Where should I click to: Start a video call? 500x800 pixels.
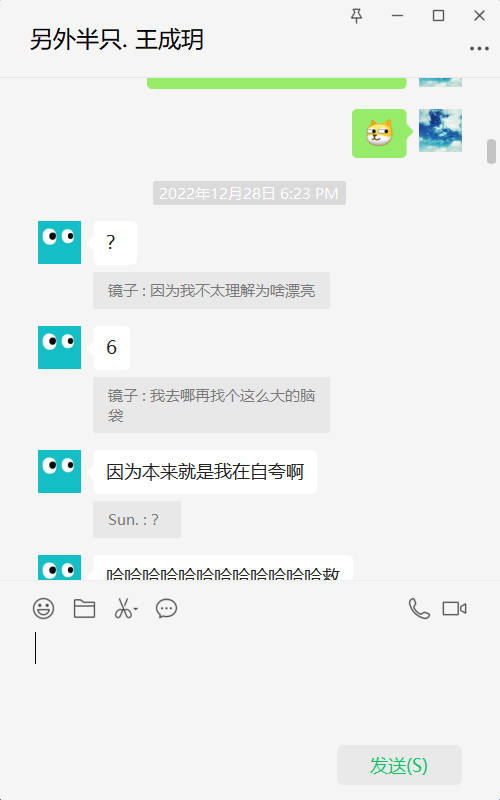[454, 608]
